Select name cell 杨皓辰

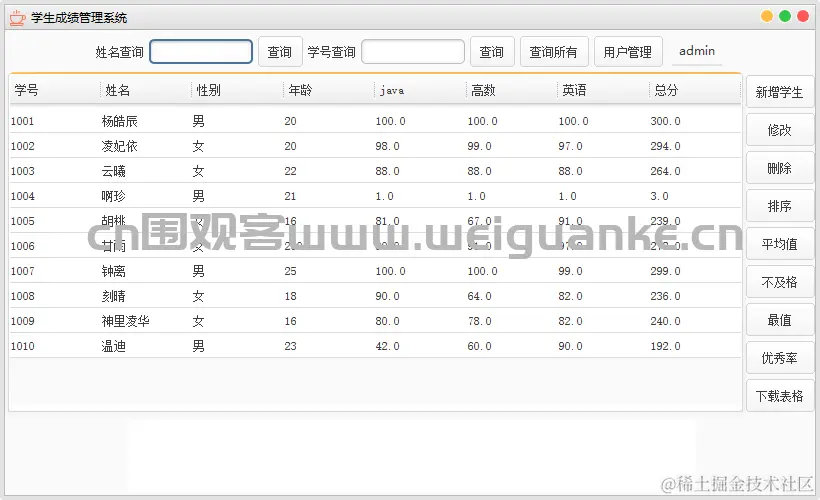click(x=119, y=121)
